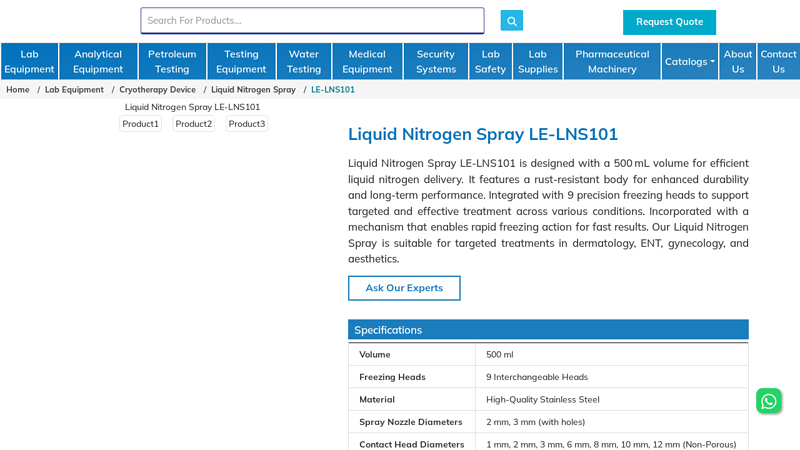
Task: Click High-Quality Stainless Steel value
Action: click(x=542, y=399)
